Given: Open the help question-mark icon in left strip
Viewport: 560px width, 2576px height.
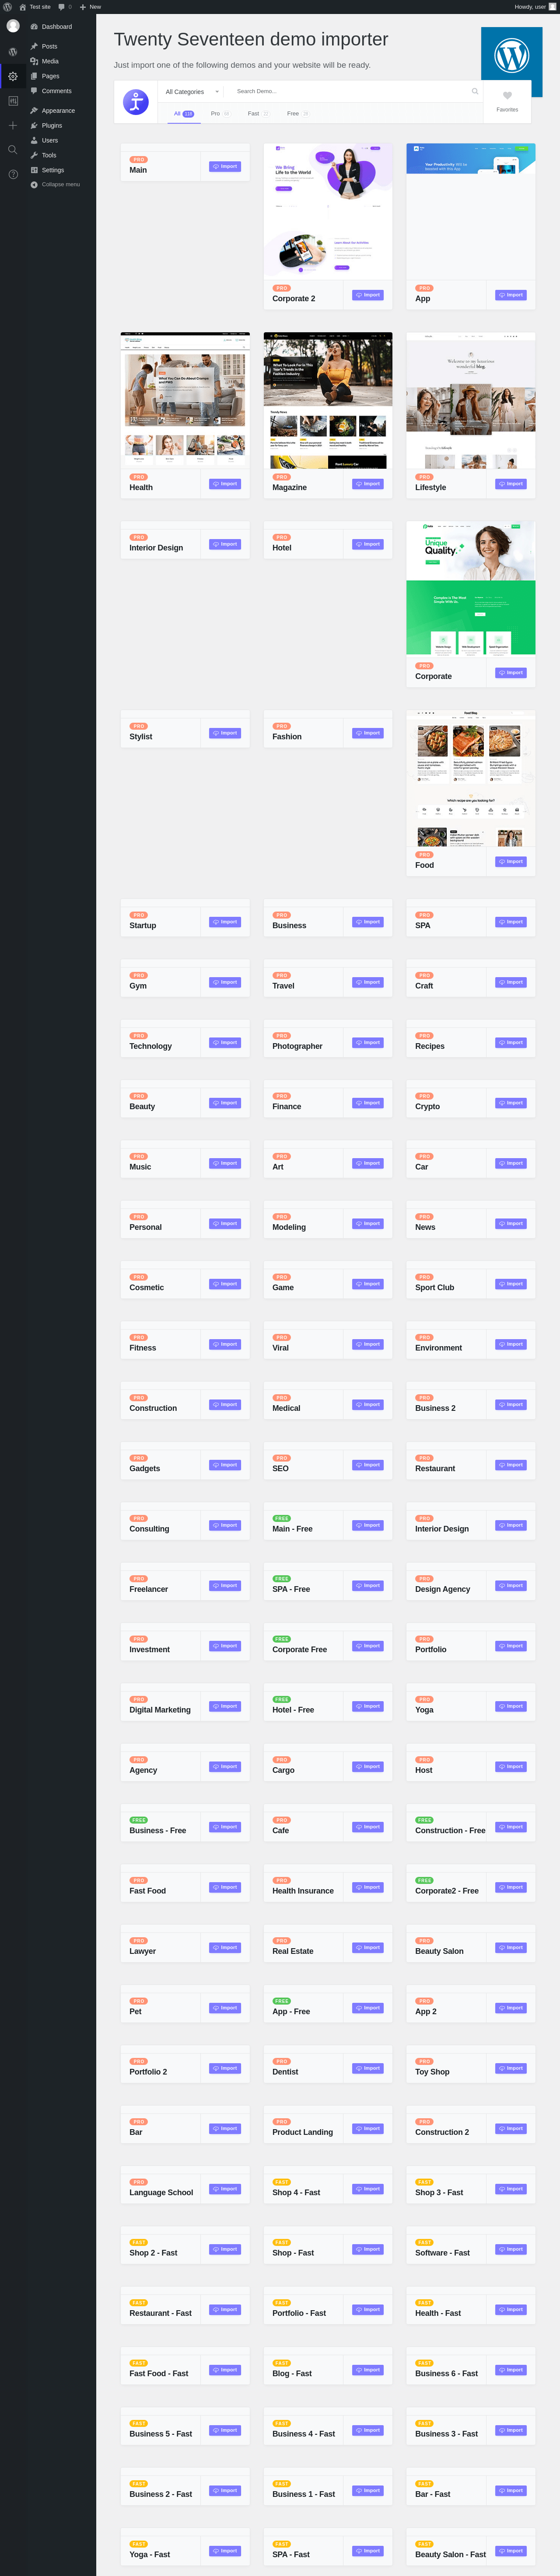Looking at the screenshot, I should (13, 174).
